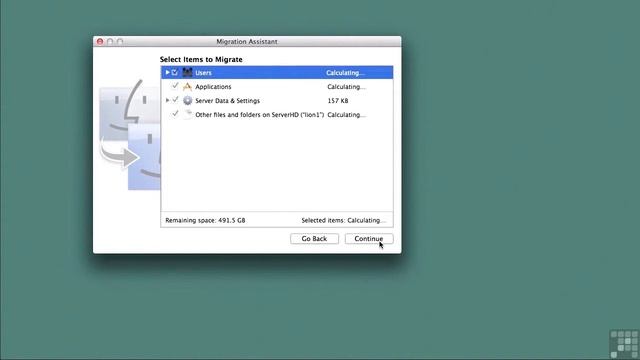Viewport: 640px width, 360px height.
Task: Select Other files and folders on ServerHD
Action: (259, 115)
